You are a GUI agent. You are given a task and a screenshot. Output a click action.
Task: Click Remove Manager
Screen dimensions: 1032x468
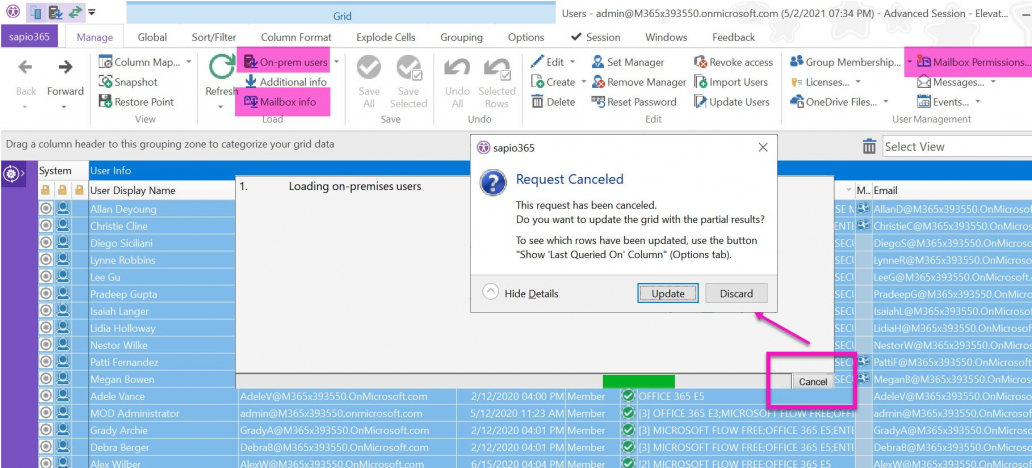[638, 82]
